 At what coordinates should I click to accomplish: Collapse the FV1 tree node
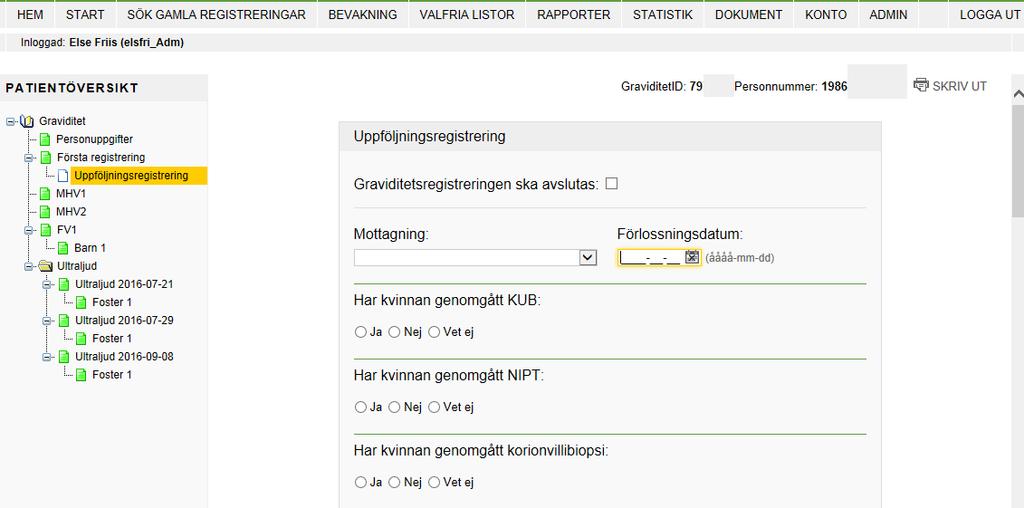pyautogui.click(x=29, y=230)
